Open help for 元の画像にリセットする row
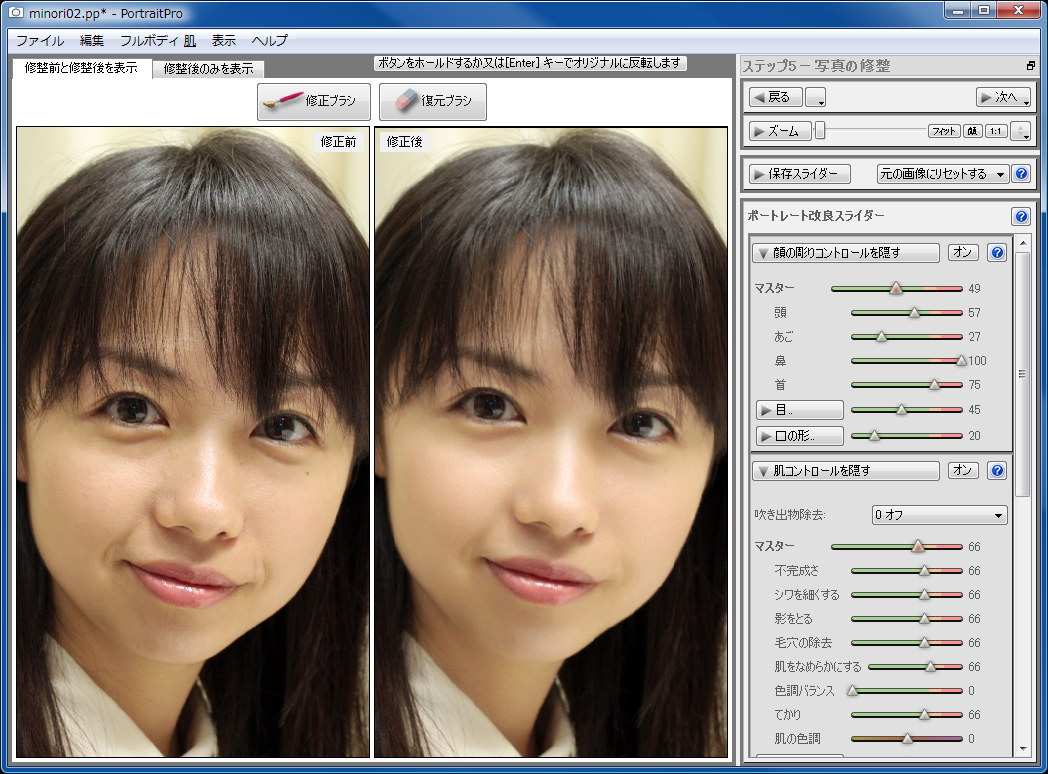 tap(1021, 174)
